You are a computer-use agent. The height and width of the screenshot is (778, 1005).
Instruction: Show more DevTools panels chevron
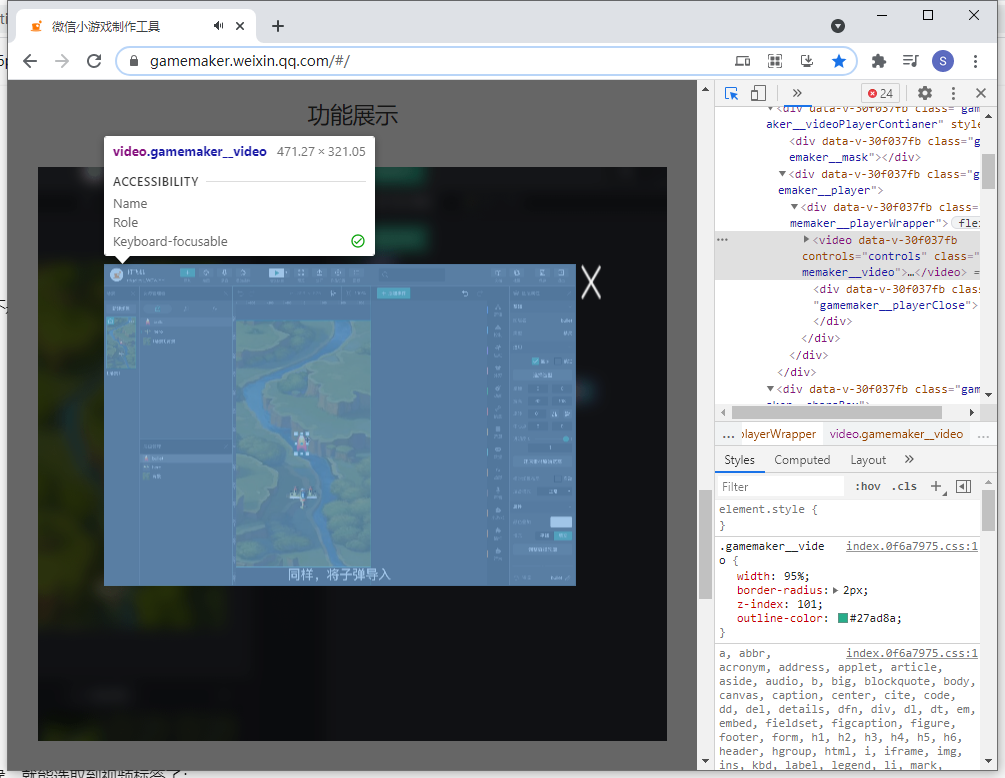coord(797,94)
